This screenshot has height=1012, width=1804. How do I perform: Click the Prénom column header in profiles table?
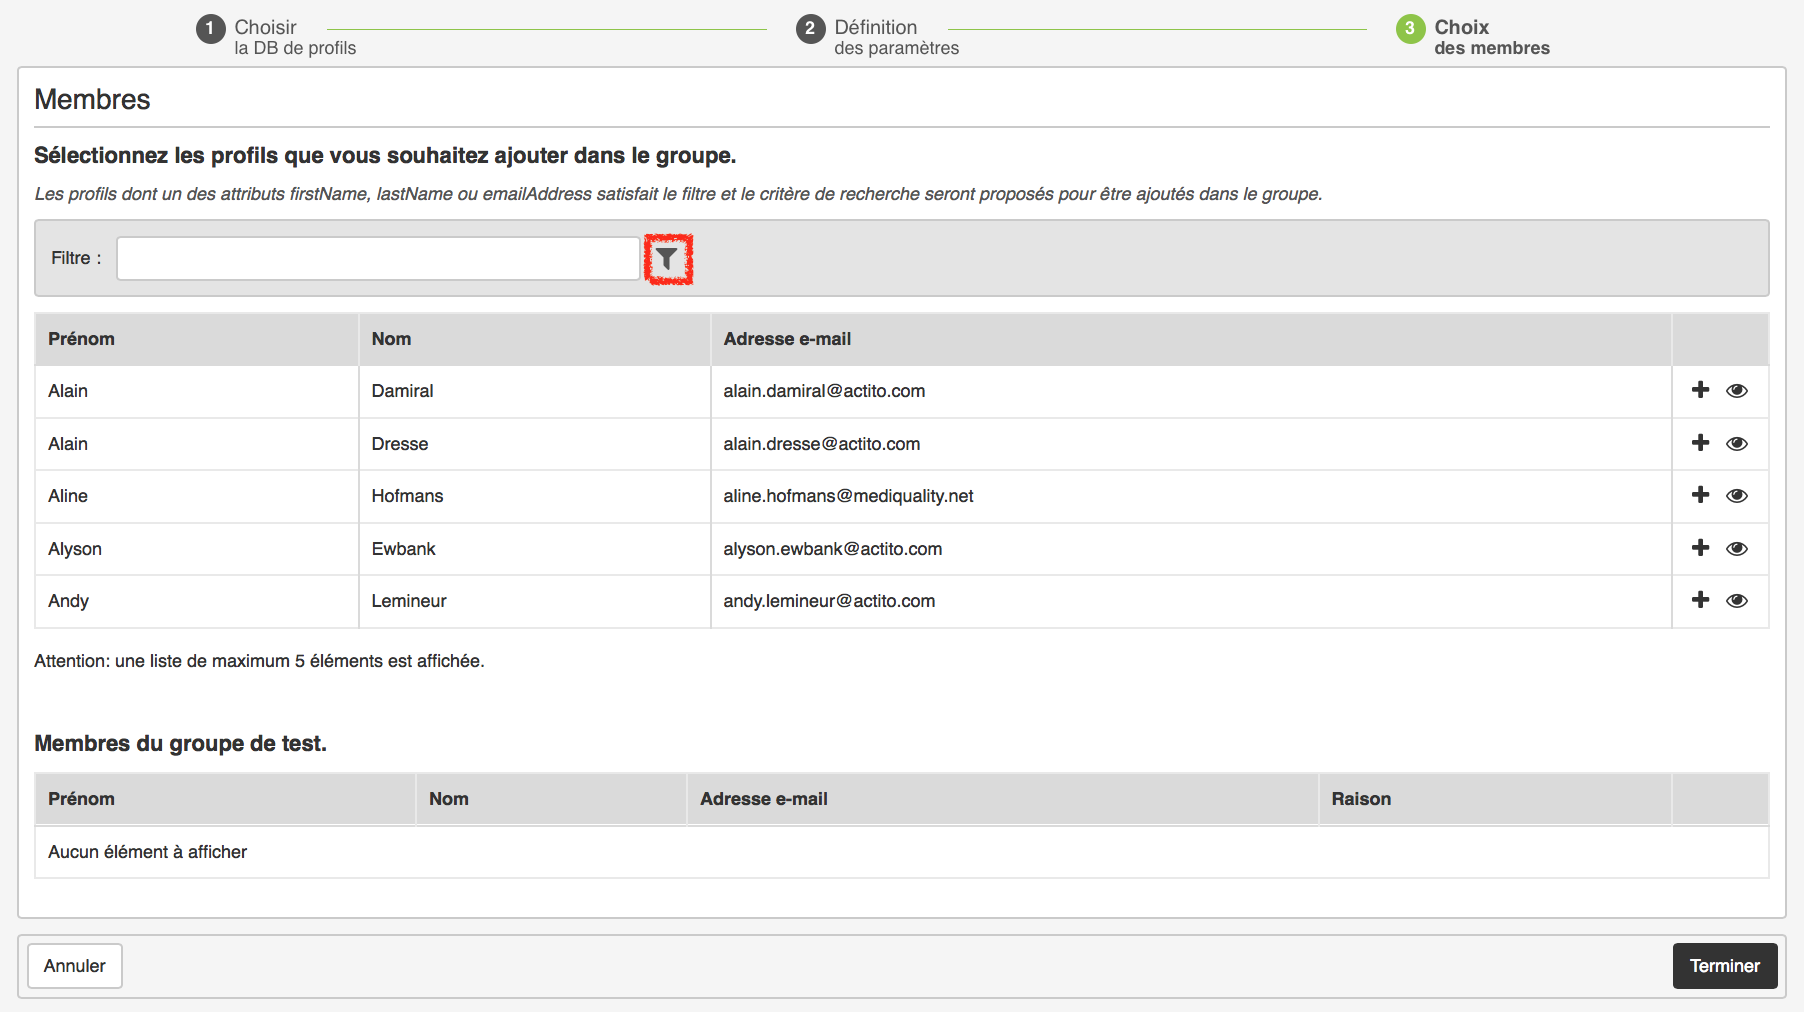[x=82, y=339]
